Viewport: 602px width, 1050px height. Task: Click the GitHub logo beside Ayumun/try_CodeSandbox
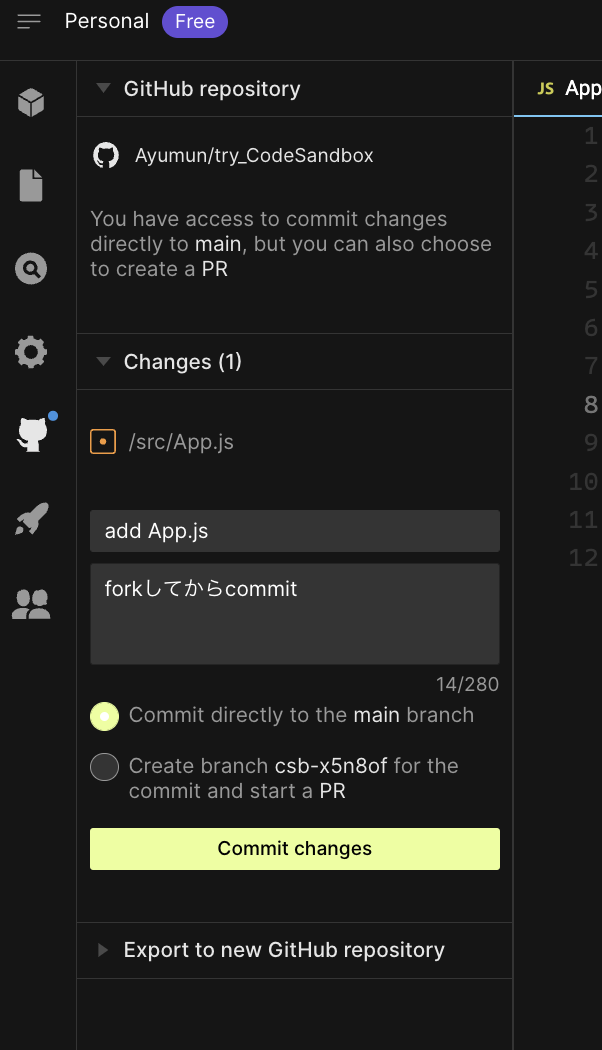point(105,155)
